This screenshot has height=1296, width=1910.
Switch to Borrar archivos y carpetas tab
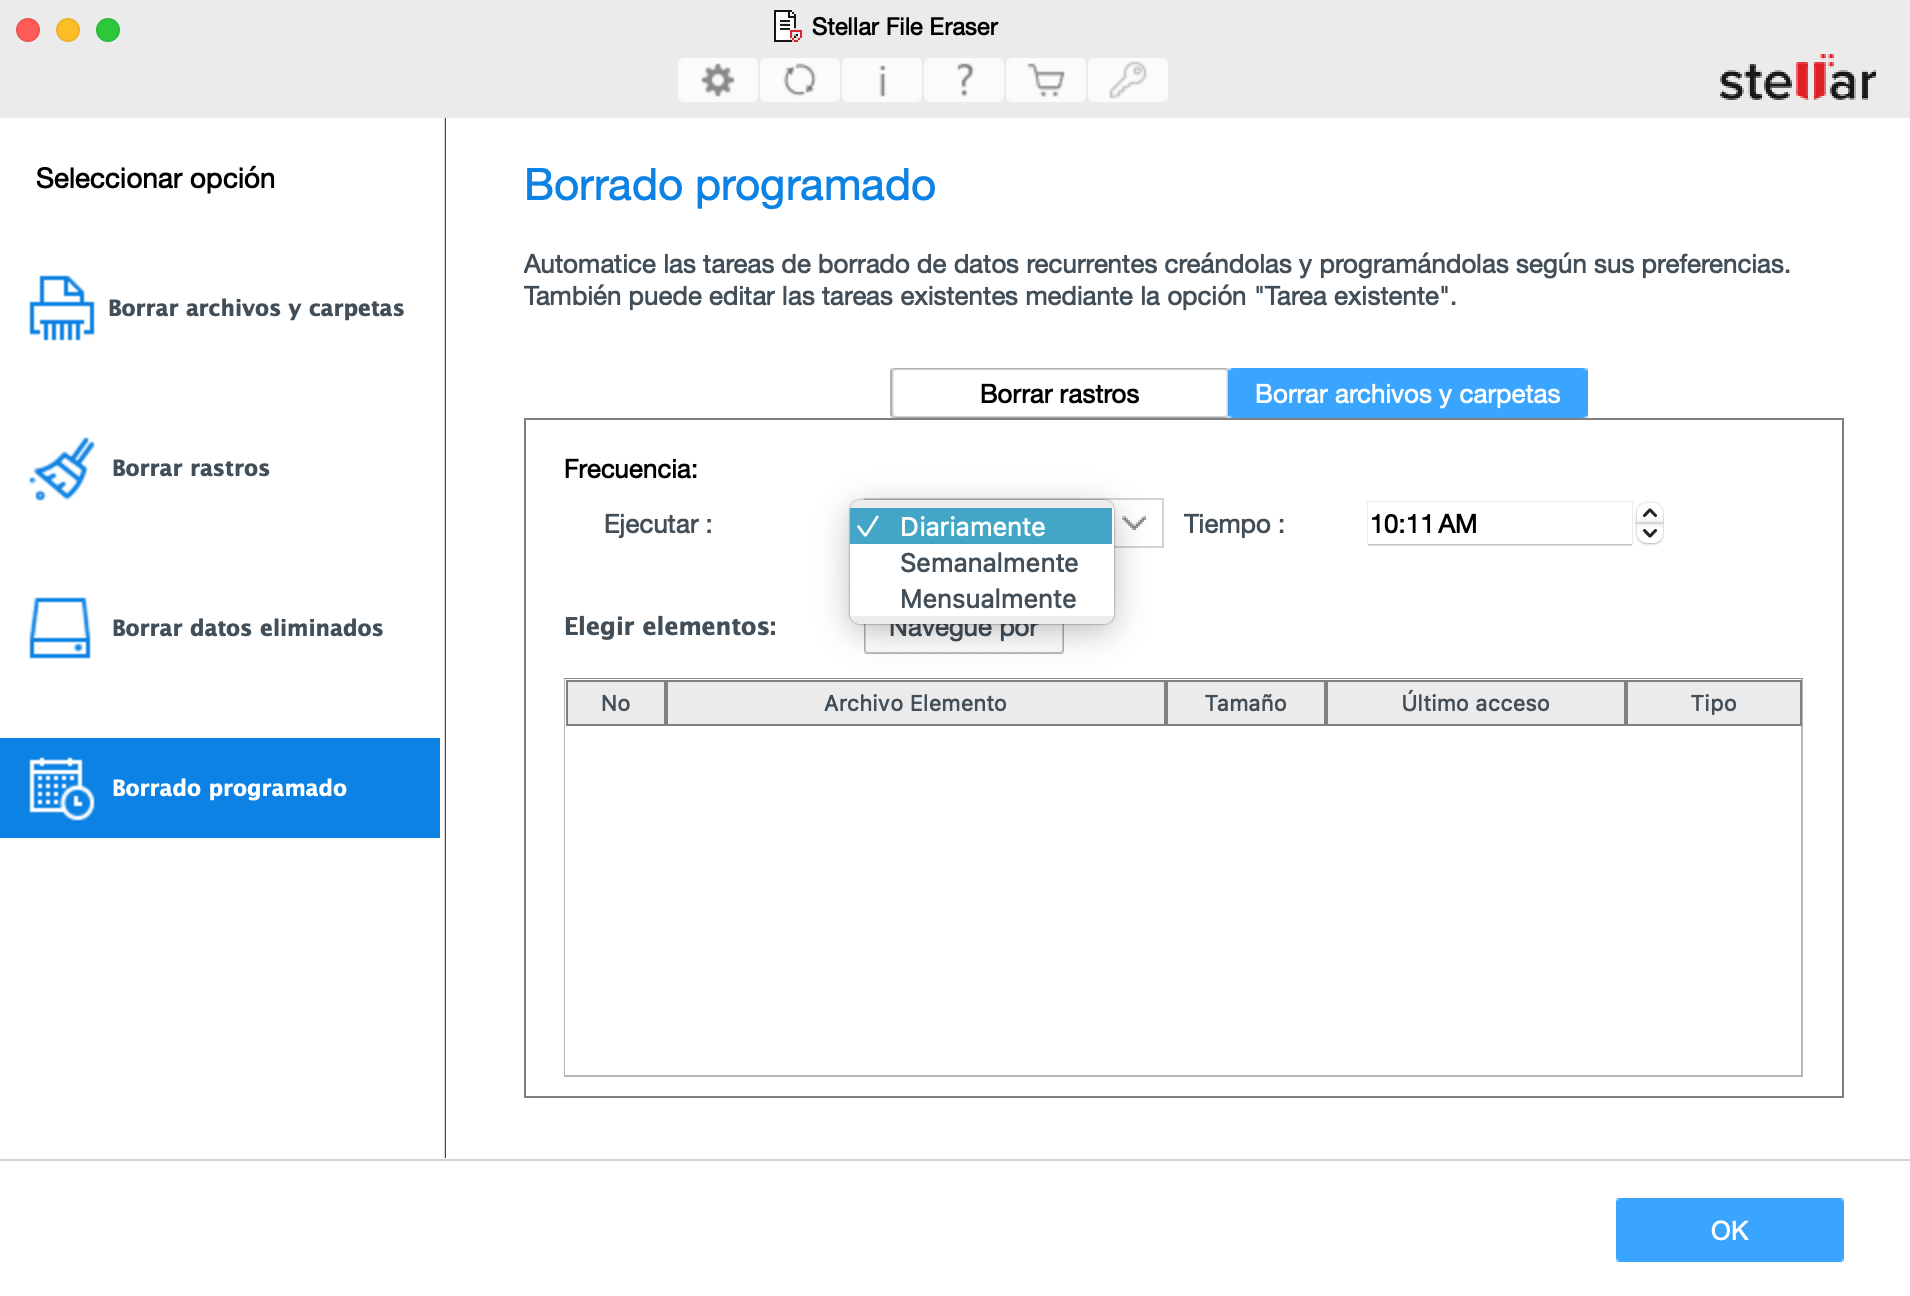point(1407,394)
